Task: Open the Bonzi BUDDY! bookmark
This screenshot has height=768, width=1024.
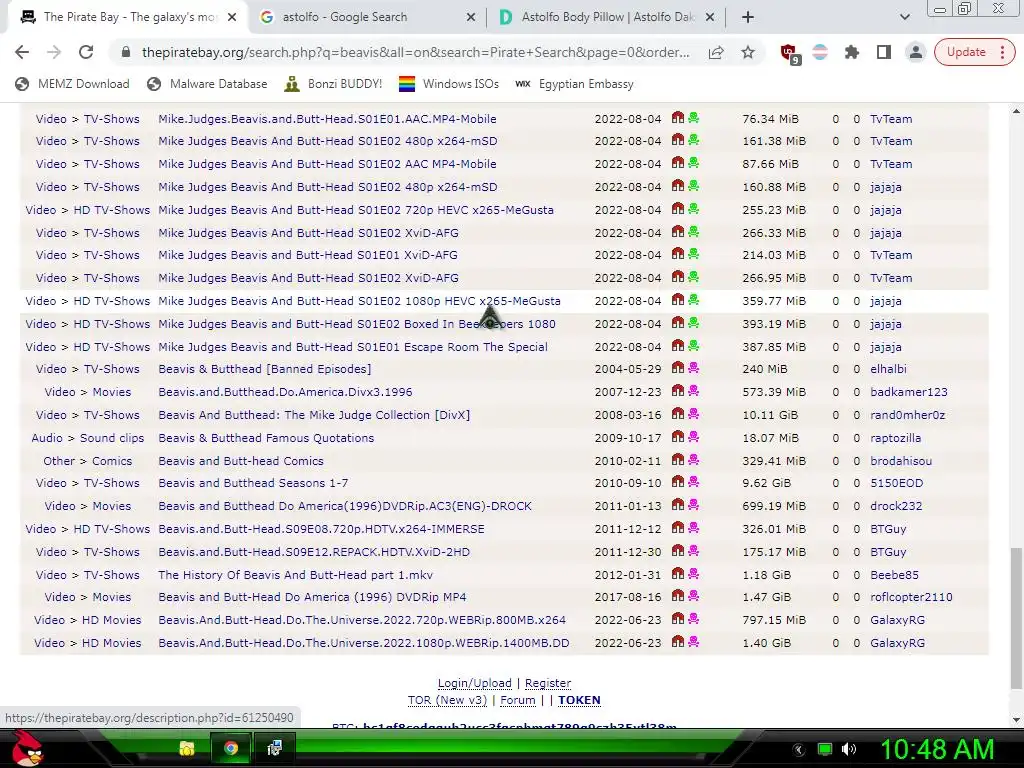Action: pos(333,84)
